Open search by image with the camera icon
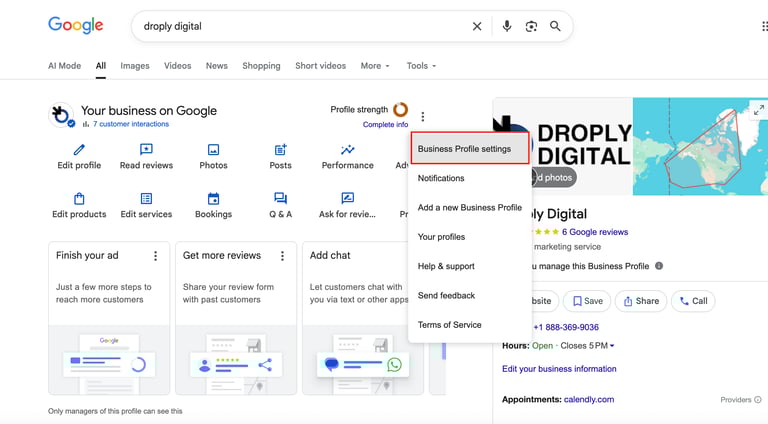Viewport: 768px width, 424px height. (531, 26)
